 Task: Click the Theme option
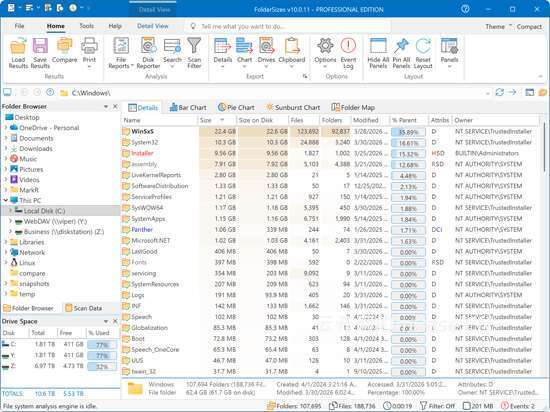tap(495, 27)
